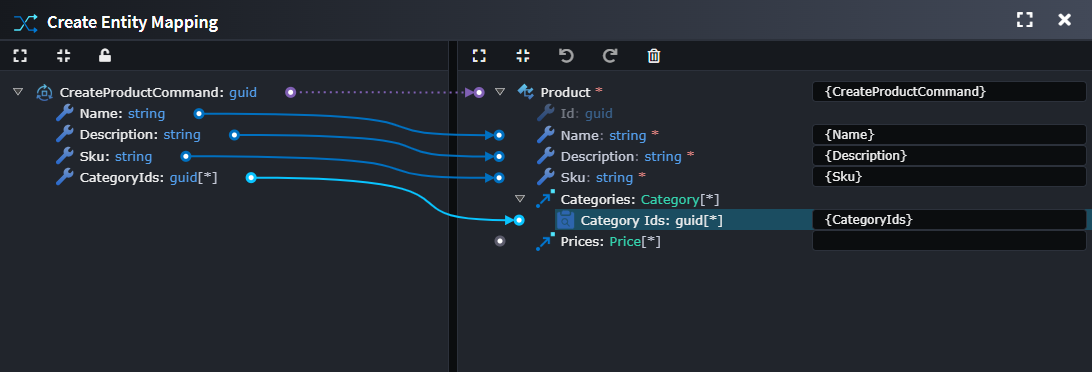Click connector dot after source Name
The height and width of the screenshot is (372, 1092).
[x=198, y=113]
